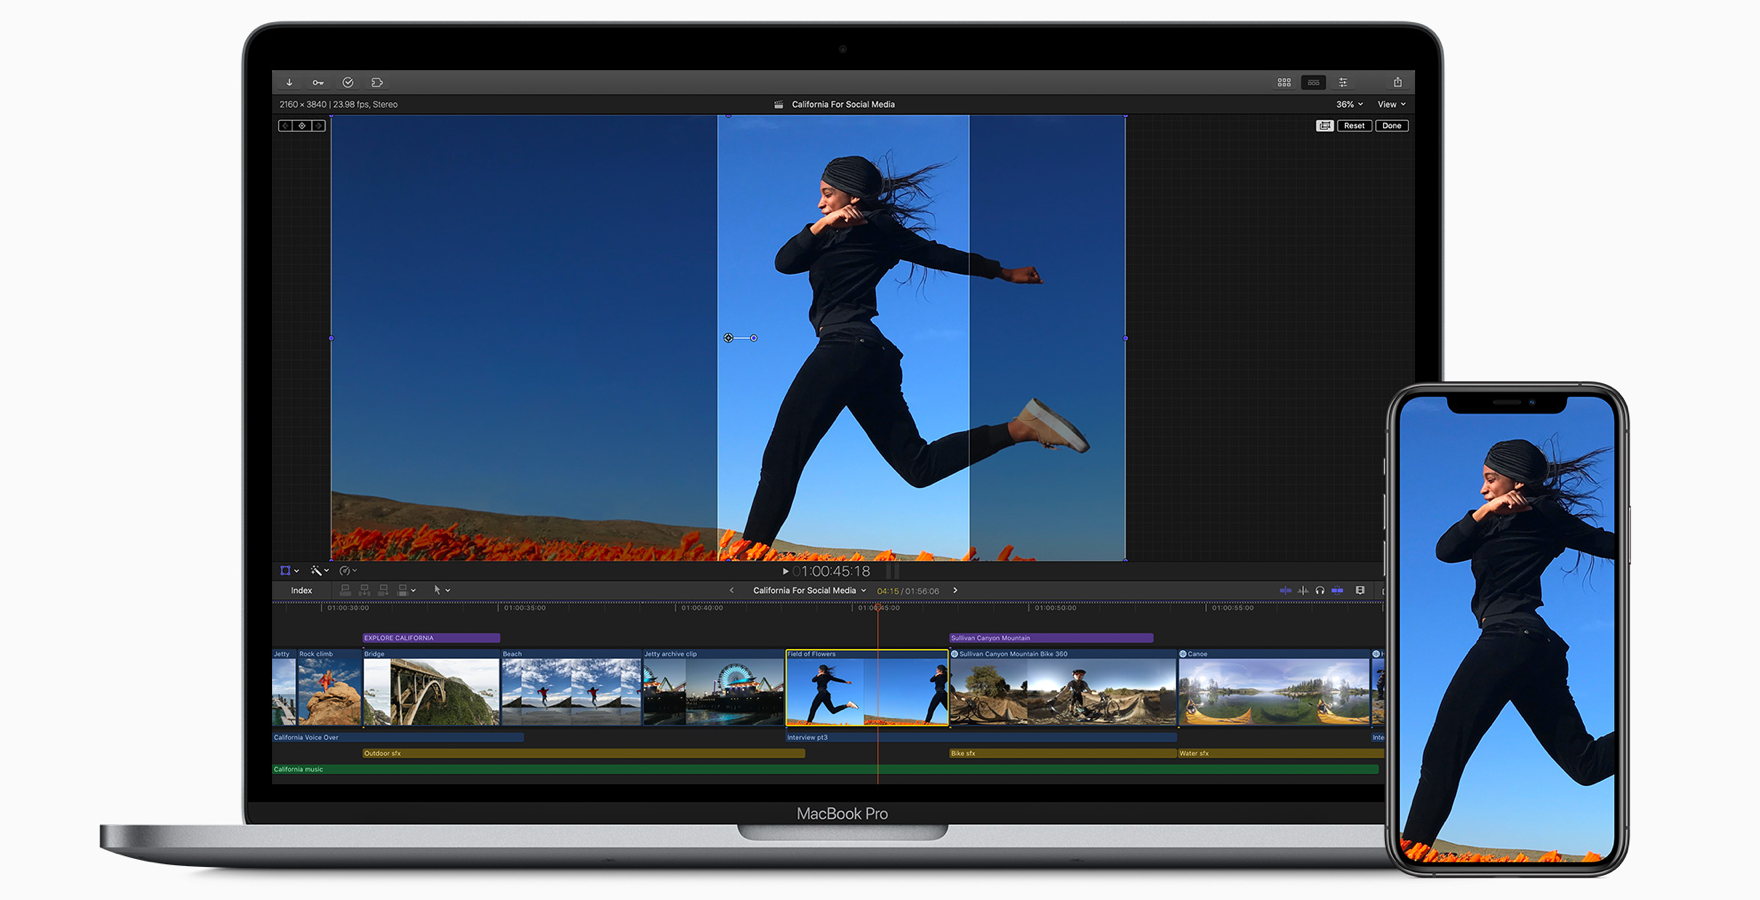Click the Reset button

tap(1354, 126)
